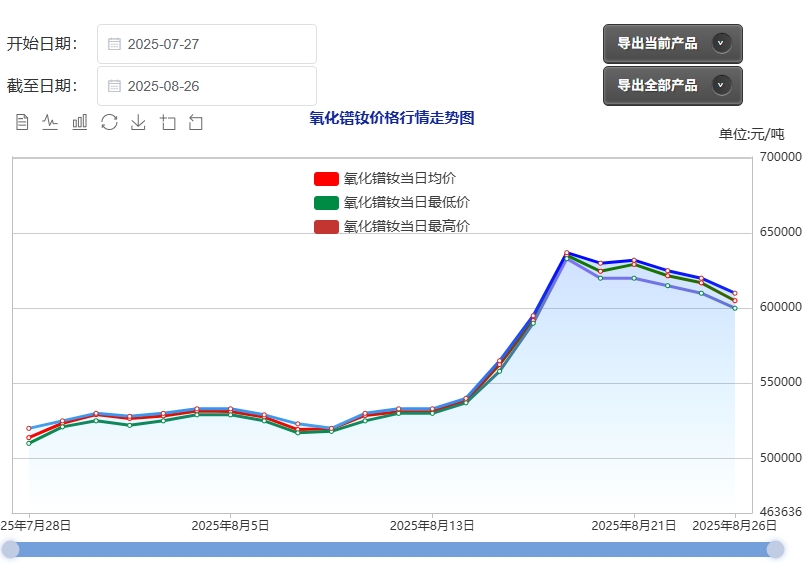Toggle legend 氧化镨钕当日最高价 series
The image size is (806, 563).
pyautogui.click(x=392, y=226)
